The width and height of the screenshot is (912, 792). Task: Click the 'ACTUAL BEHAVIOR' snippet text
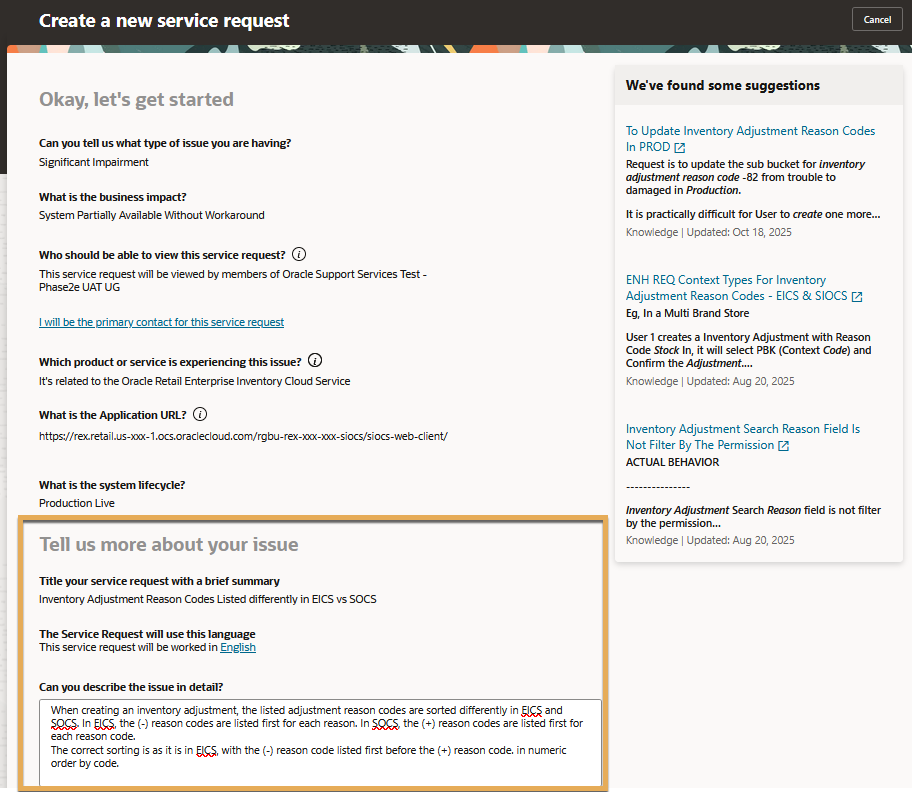point(672,462)
